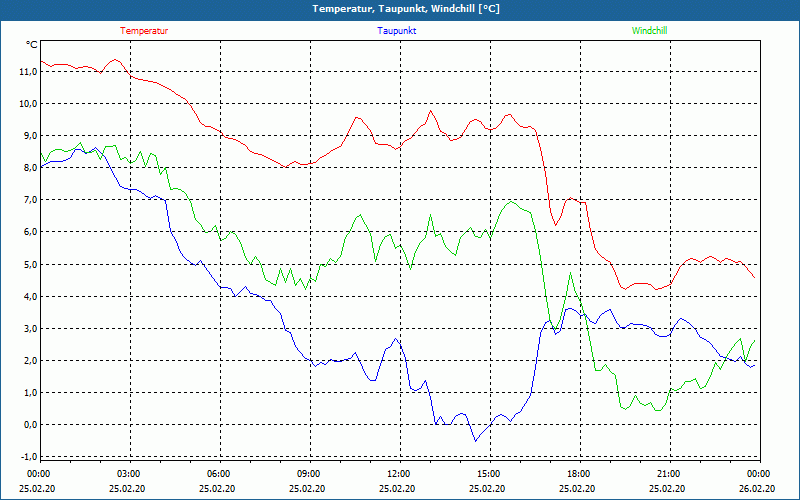800x500 pixels.
Task: Click the 21:00 time label
Action: pyautogui.click(x=668, y=474)
